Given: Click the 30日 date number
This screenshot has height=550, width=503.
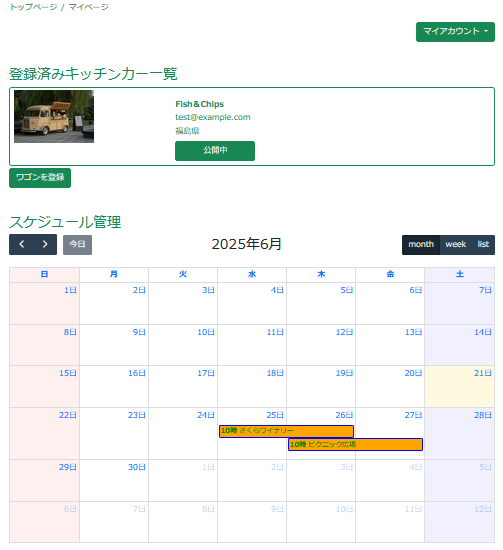Looking at the screenshot, I should (x=137, y=467).
